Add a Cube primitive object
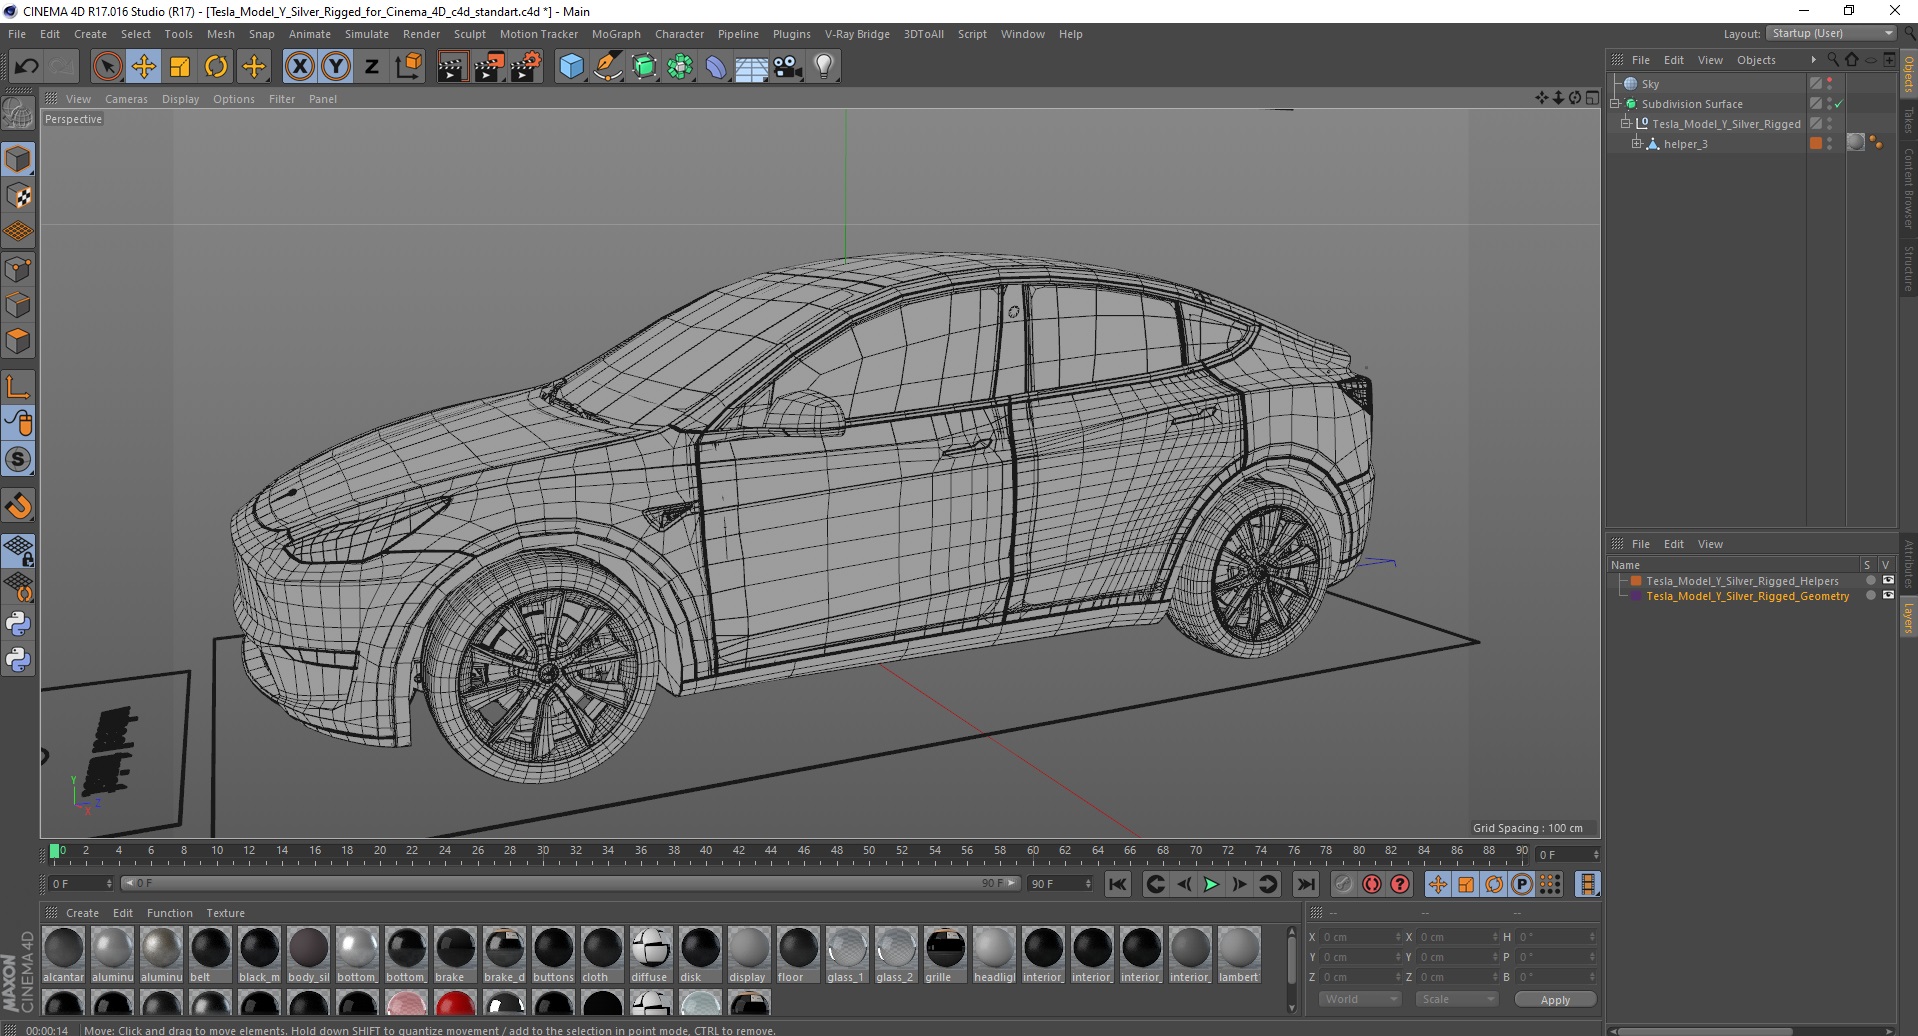This screenshot has width=1918, height=1036. coord(571,67)
